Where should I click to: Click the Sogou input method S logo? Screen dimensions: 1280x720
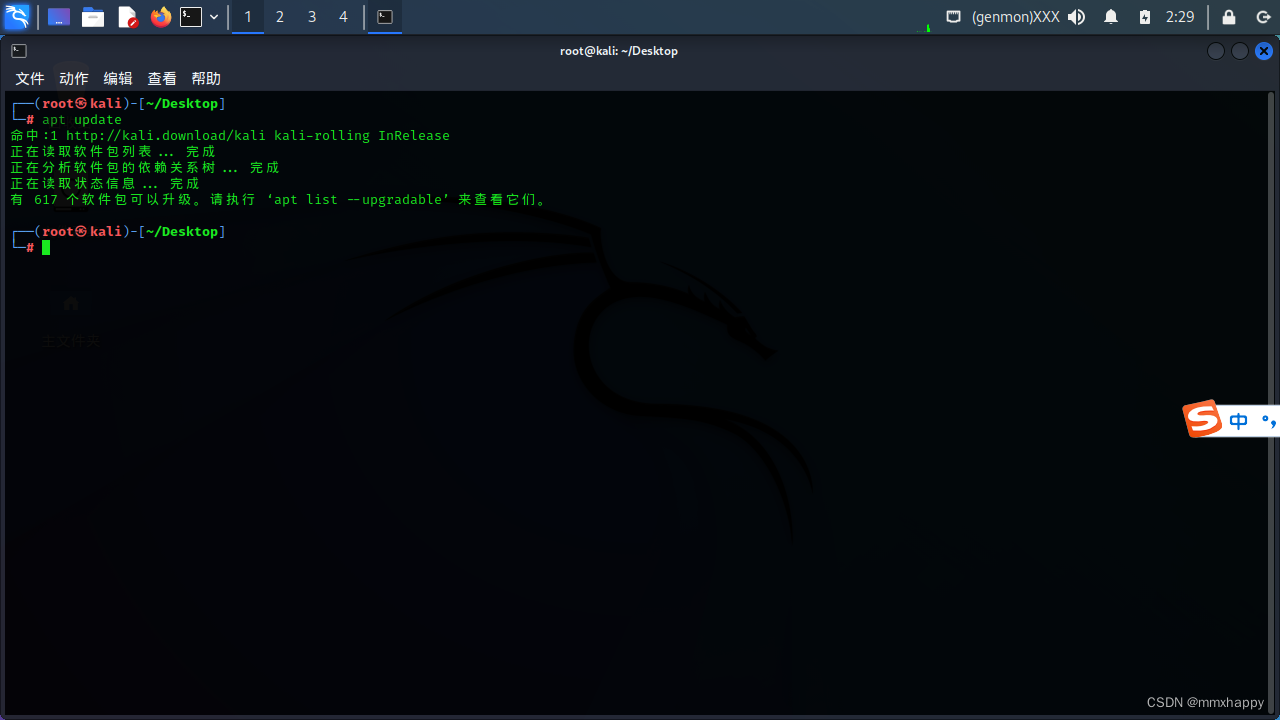1203,420
